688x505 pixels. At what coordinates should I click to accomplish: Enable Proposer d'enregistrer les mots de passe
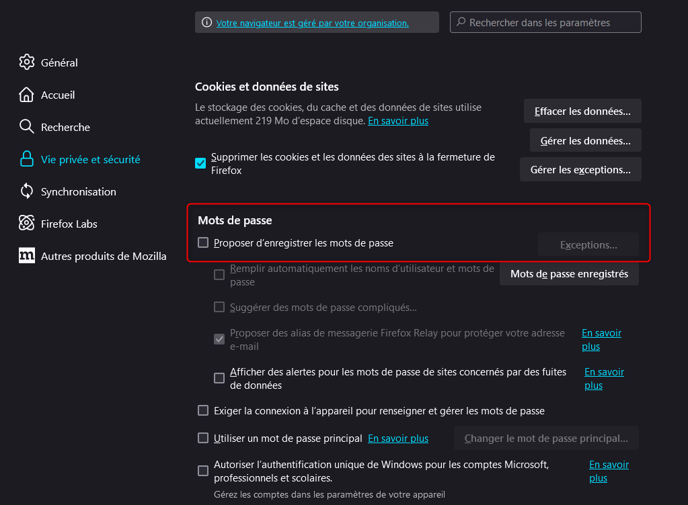pyautogui.click(x=203, y=243)
